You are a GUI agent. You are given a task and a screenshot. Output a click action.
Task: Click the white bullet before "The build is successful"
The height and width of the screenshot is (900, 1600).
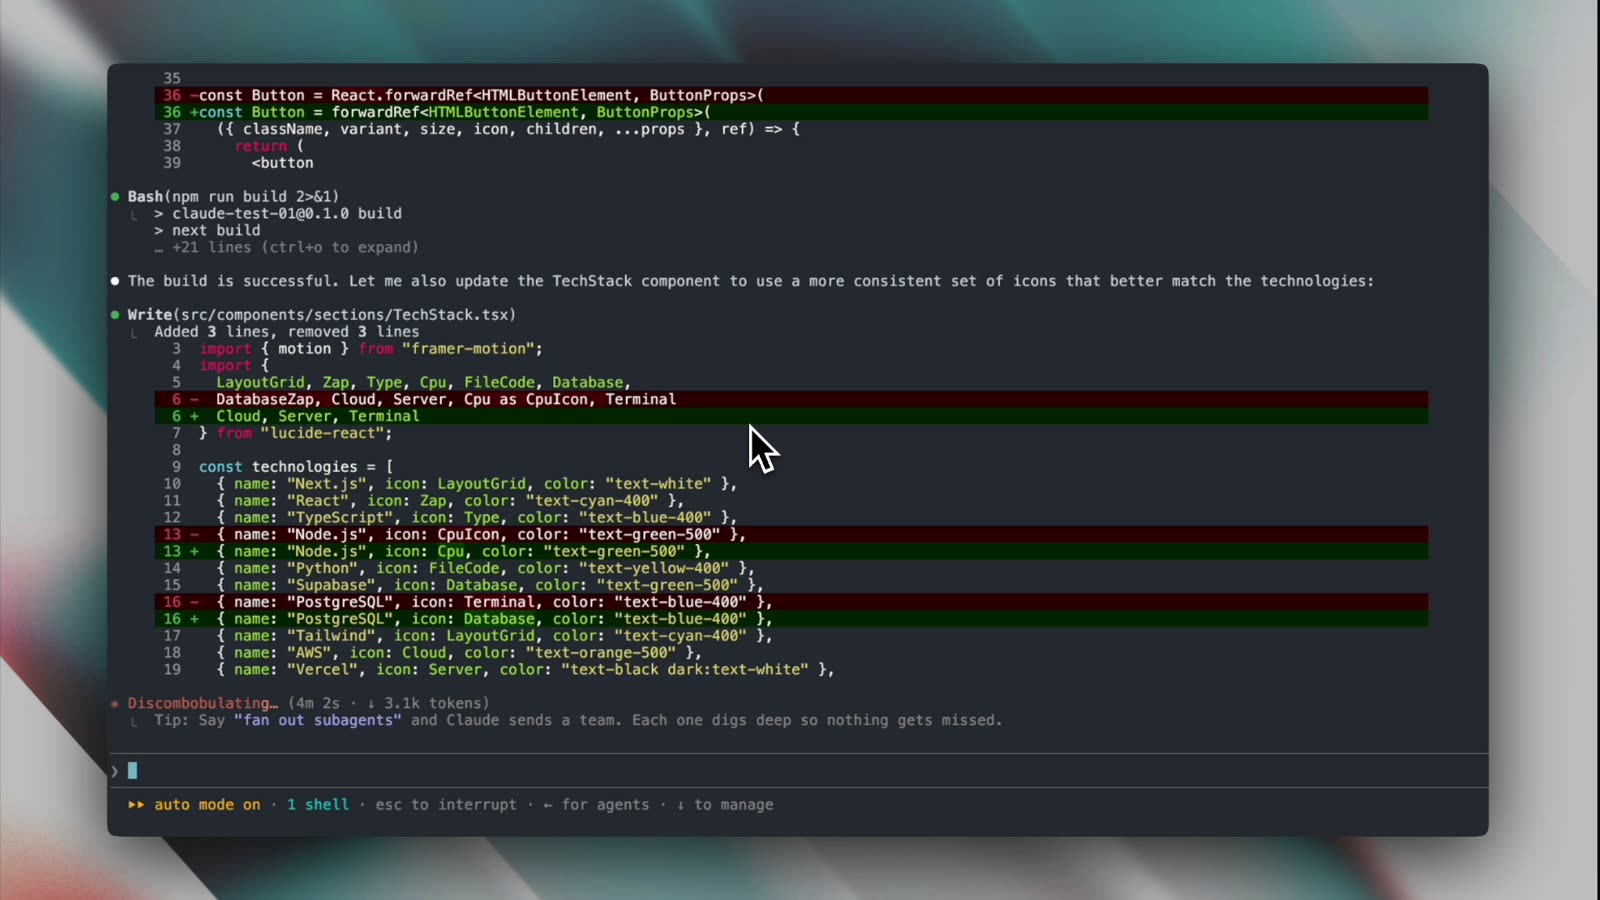point(116,281)
